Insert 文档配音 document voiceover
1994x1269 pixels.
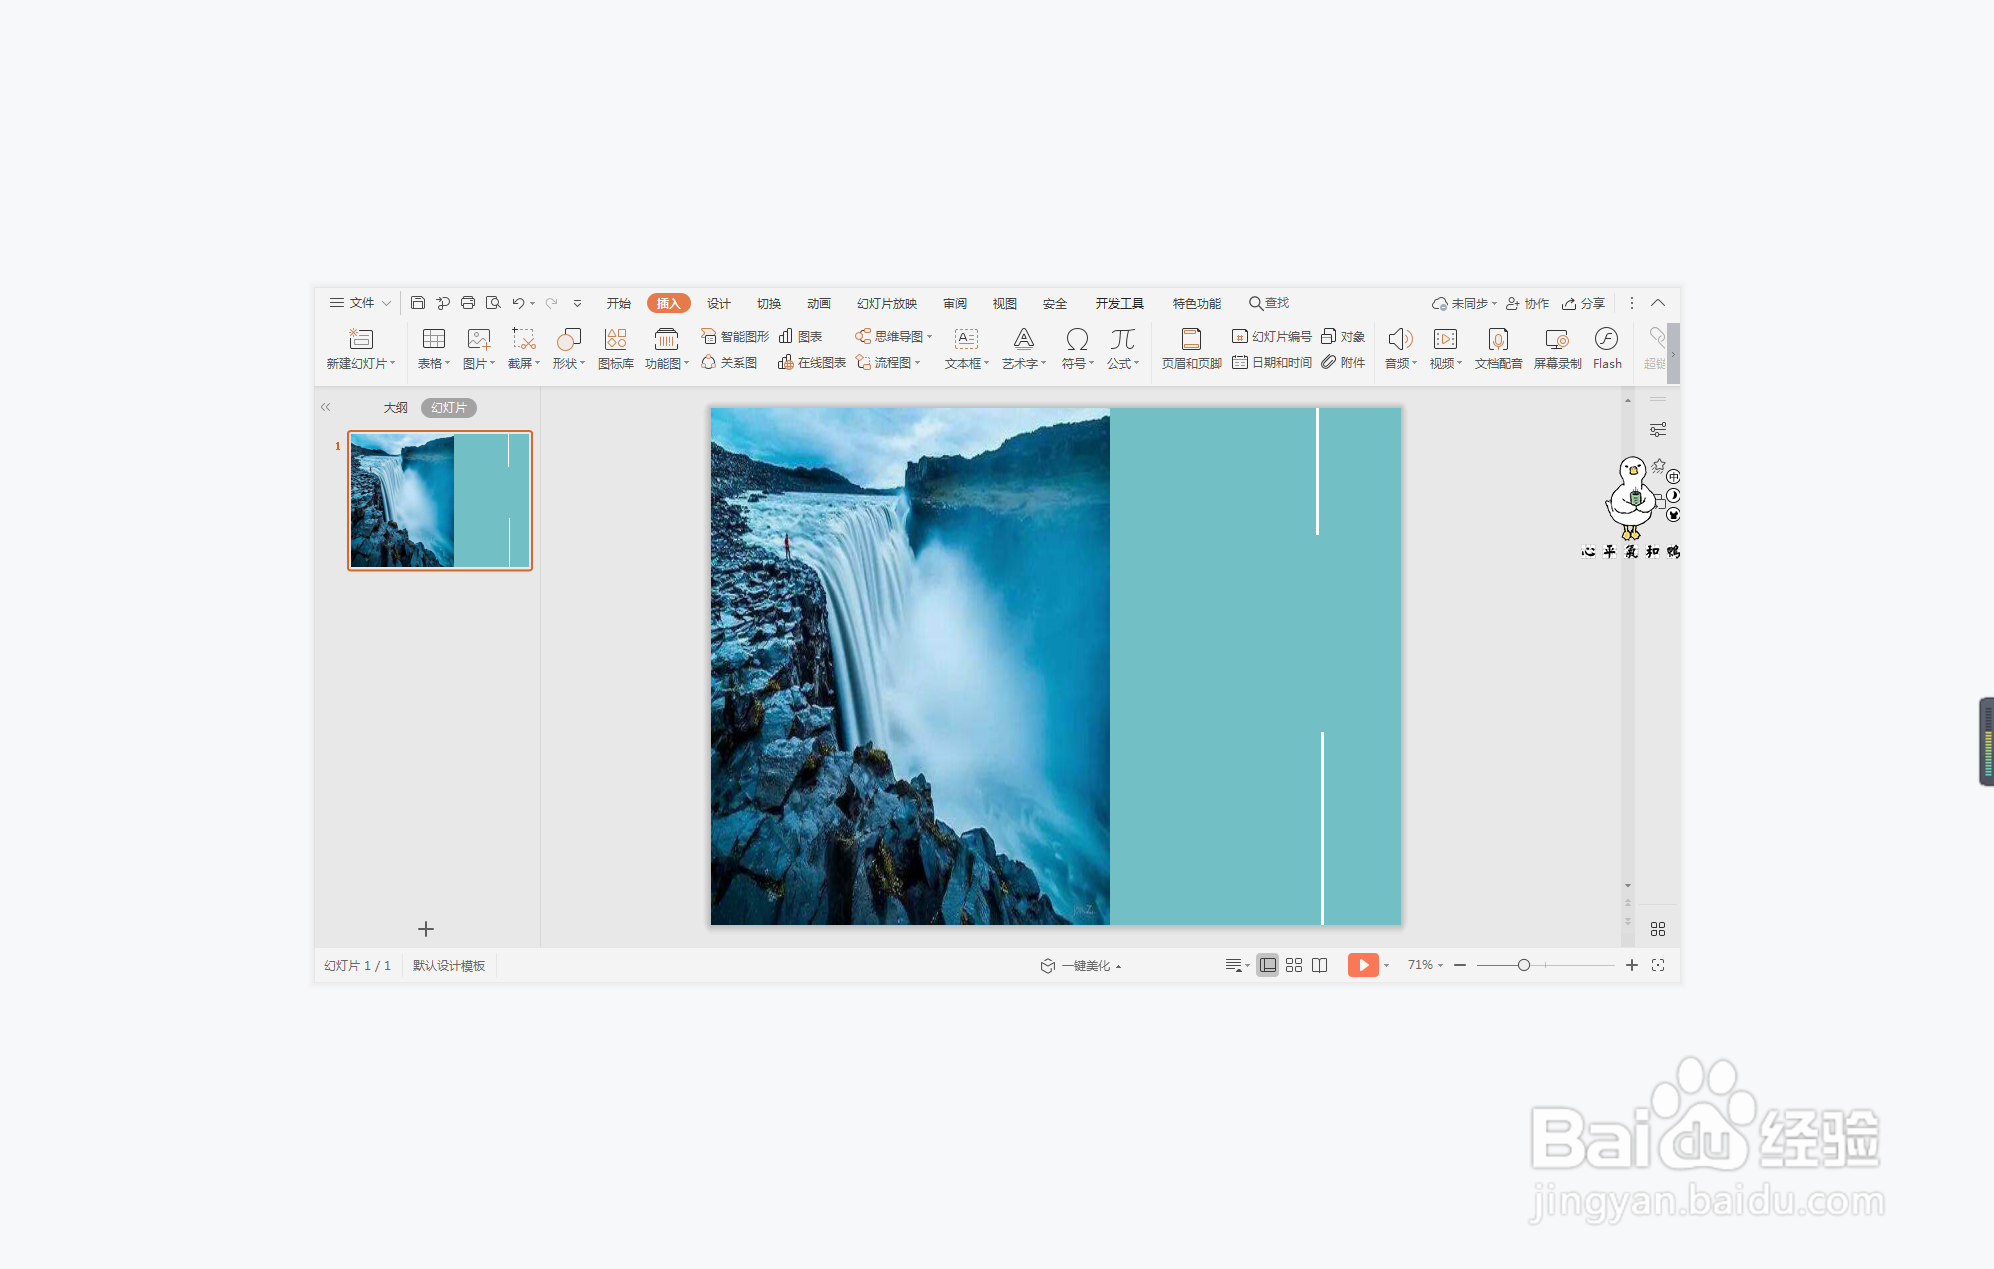[1497, 339]
